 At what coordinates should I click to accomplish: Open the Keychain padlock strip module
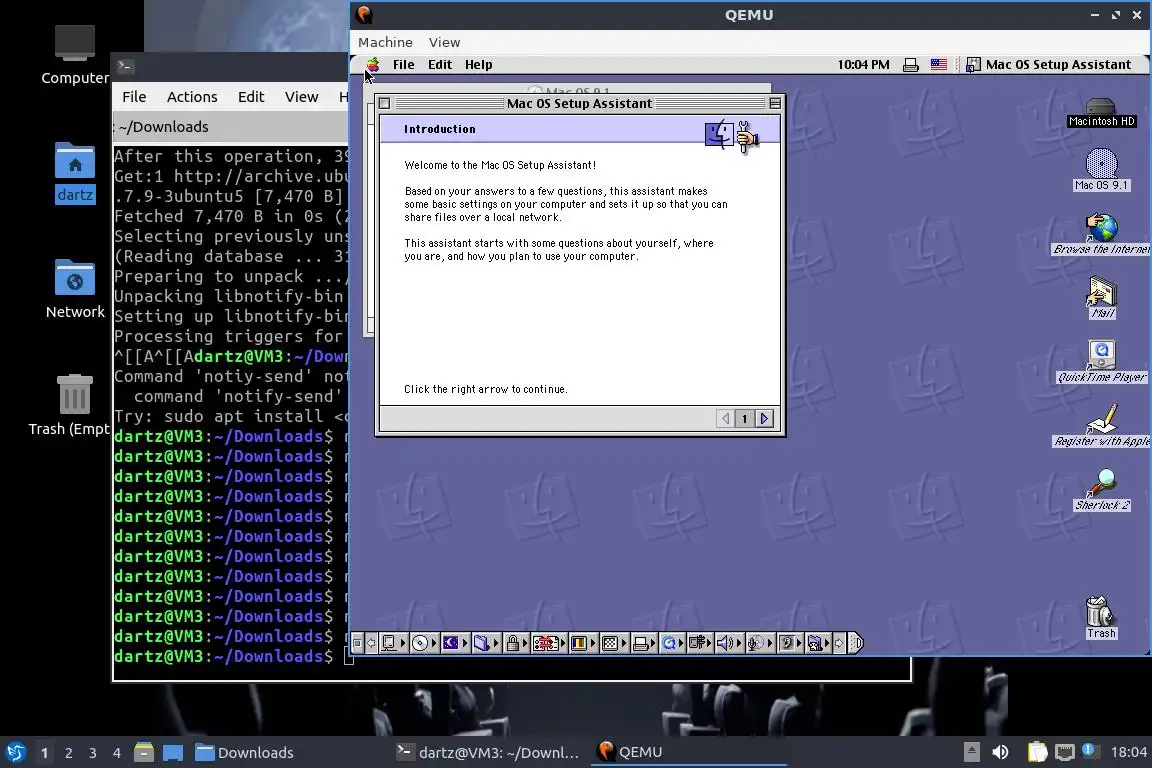(516, 643)
